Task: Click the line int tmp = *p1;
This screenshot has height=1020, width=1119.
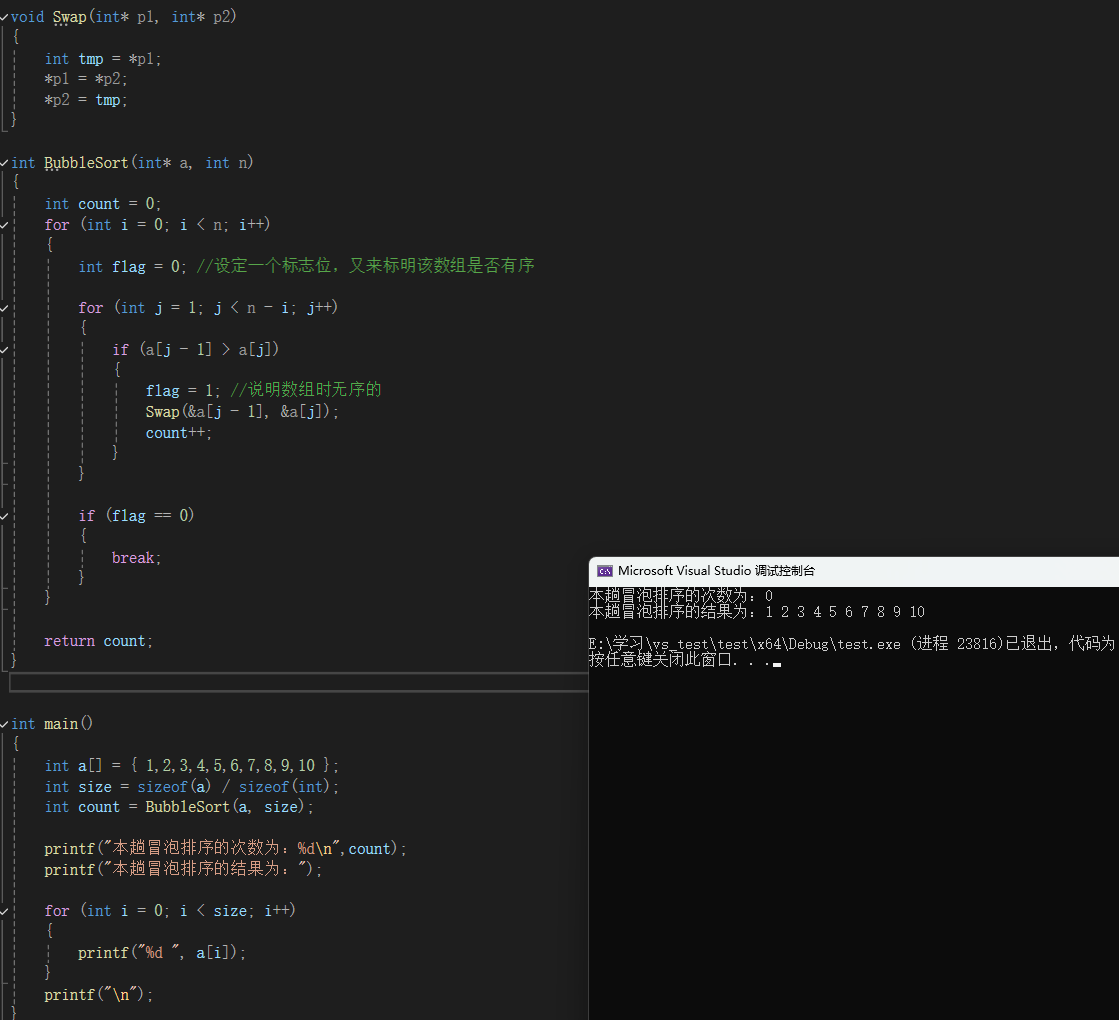Action: (103, 59)
